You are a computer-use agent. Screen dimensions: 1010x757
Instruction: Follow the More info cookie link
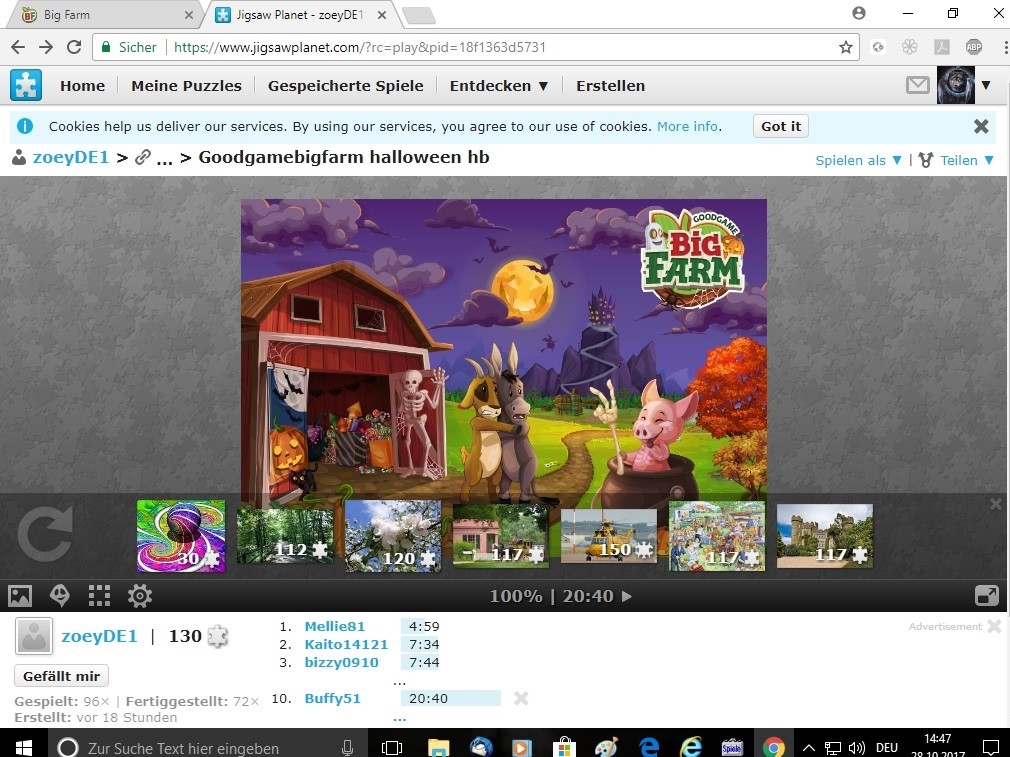coord(687,126)
